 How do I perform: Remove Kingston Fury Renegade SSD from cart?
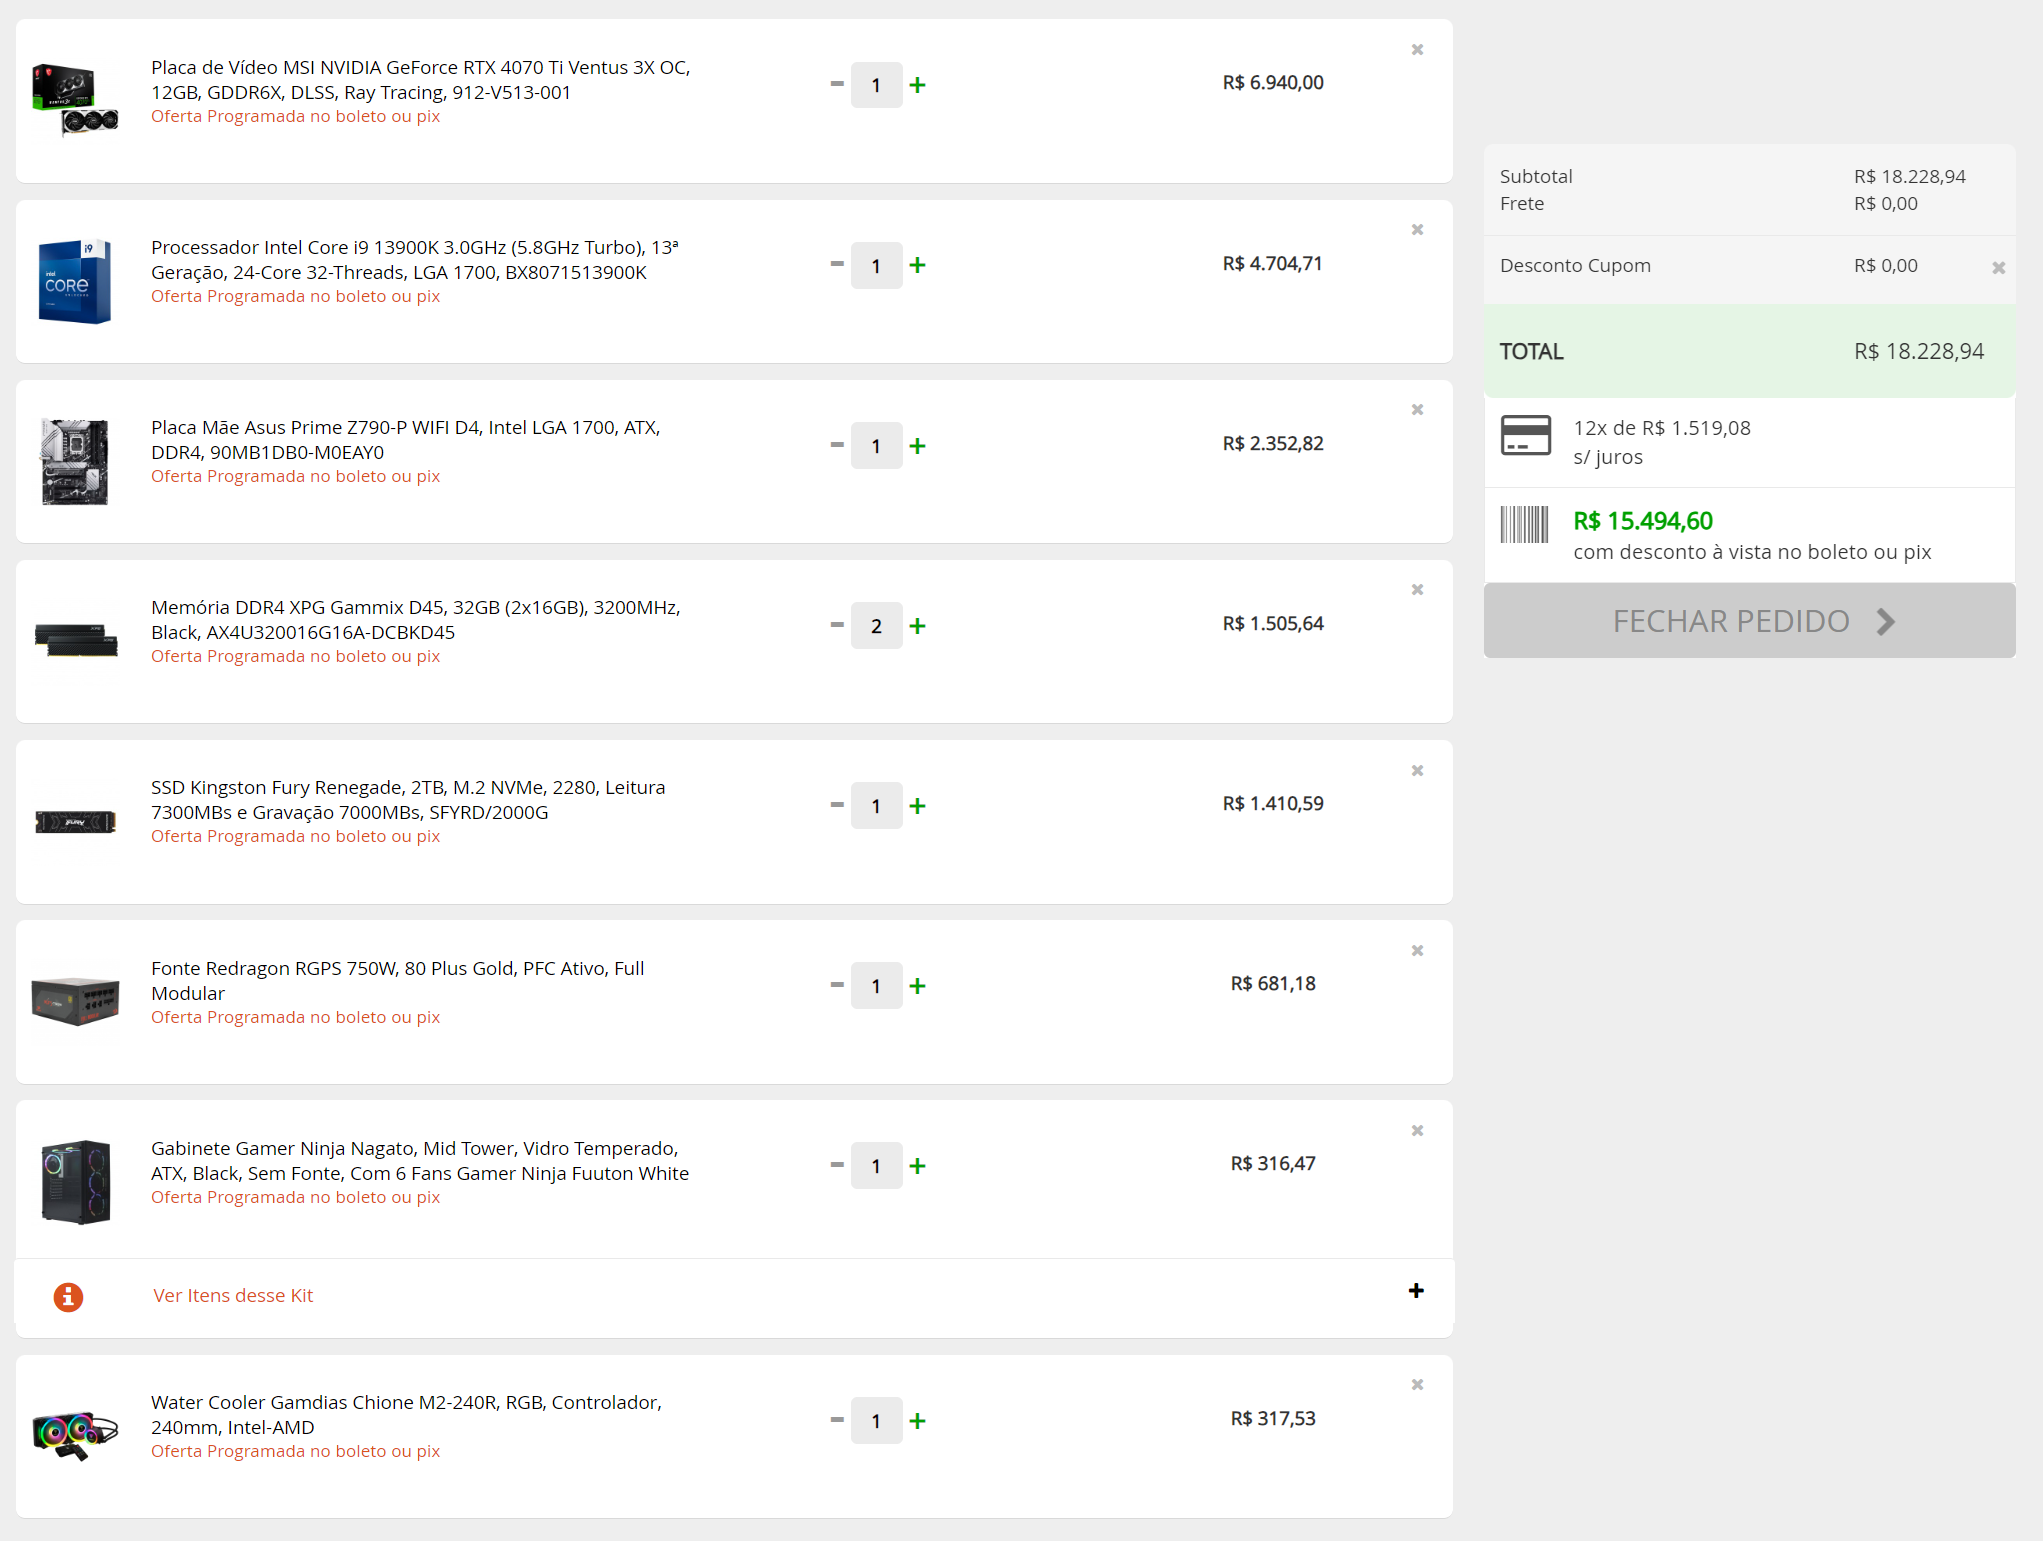(1417, 770)
